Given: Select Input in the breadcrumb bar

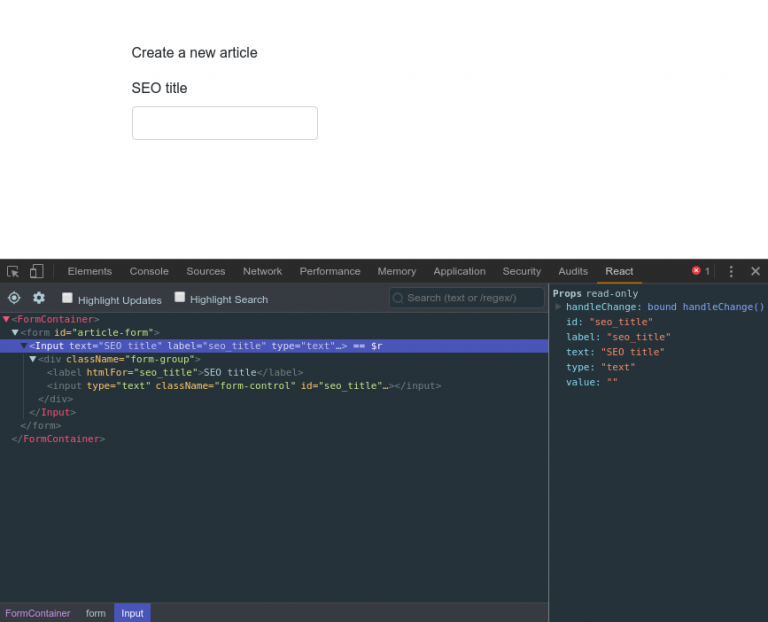Looking at the screenshot, I should (132, 613).
